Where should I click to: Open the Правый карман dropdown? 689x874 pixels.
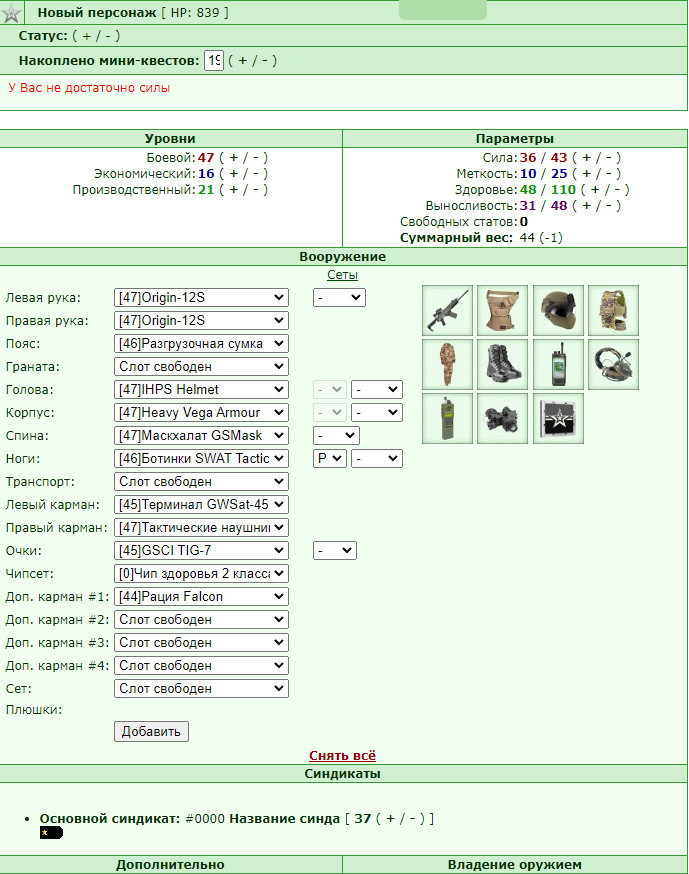coord(201,527)
